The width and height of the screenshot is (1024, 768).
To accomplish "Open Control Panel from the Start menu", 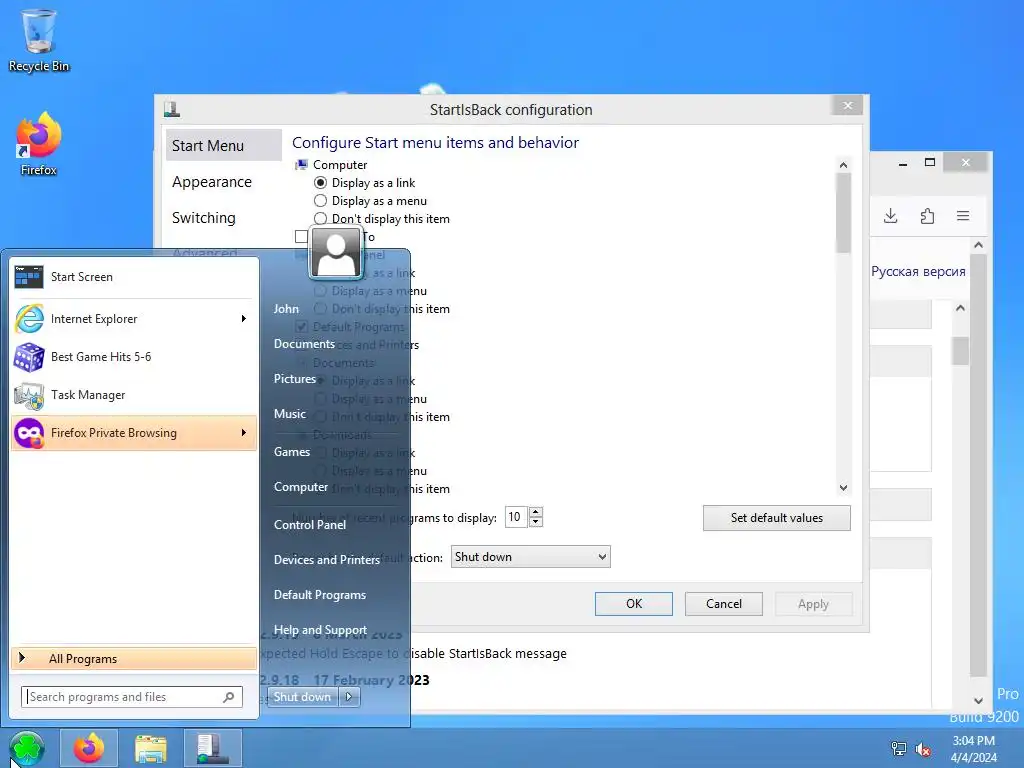I will pyautogui.click(x=310, y=525).
